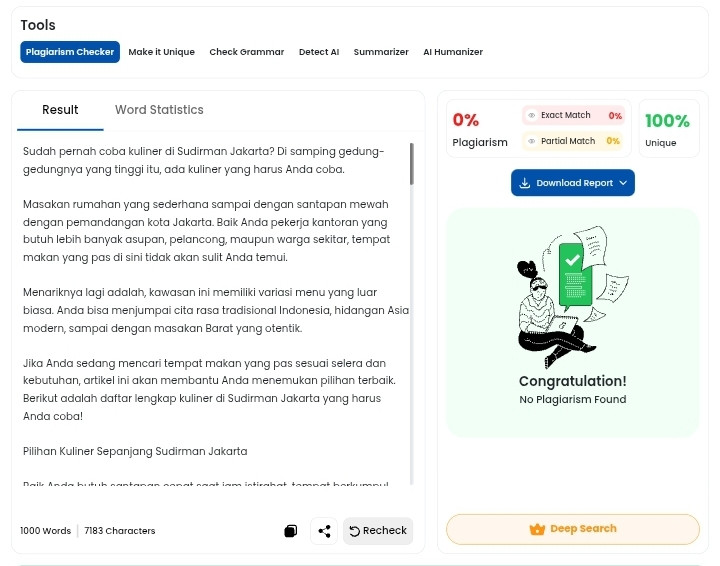
Task: Open the Summarizer tool
Action: click(381, 52)
